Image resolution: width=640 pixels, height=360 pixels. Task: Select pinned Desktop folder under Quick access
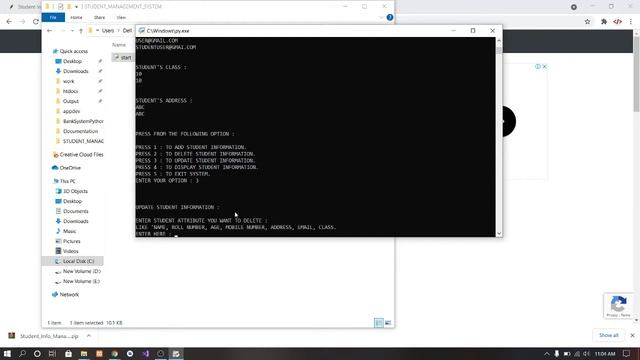coord(72,61)
